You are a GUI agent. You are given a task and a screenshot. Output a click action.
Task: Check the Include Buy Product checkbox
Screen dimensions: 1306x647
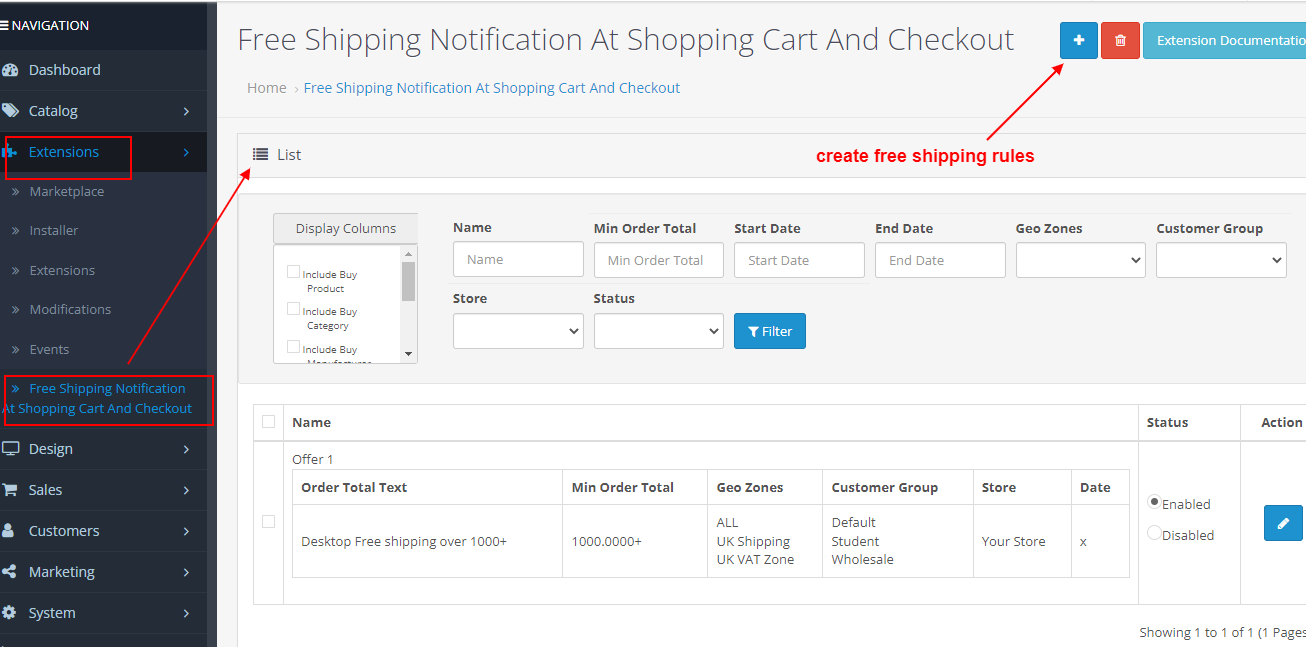click(x=293, y=272)
